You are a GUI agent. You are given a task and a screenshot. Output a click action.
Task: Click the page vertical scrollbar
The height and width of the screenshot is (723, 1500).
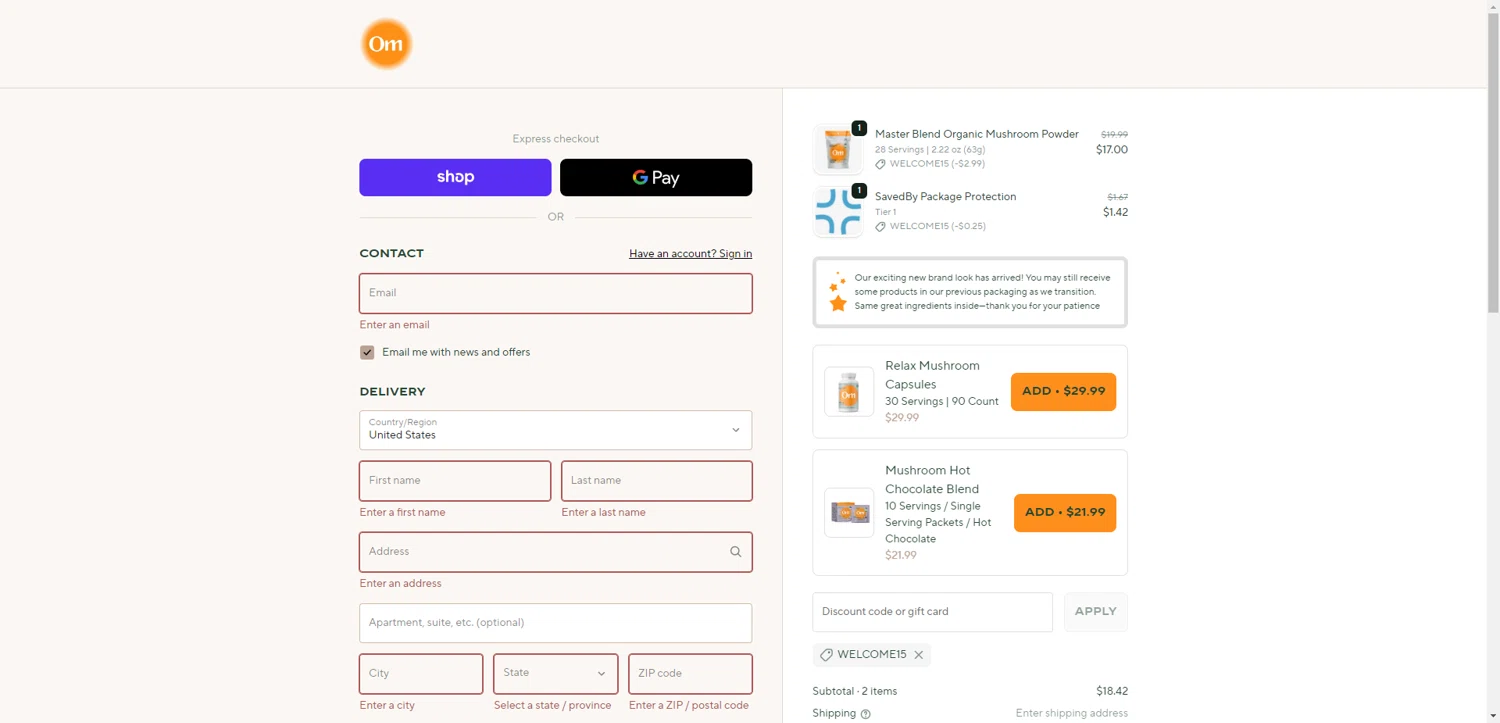[1493, 165]
